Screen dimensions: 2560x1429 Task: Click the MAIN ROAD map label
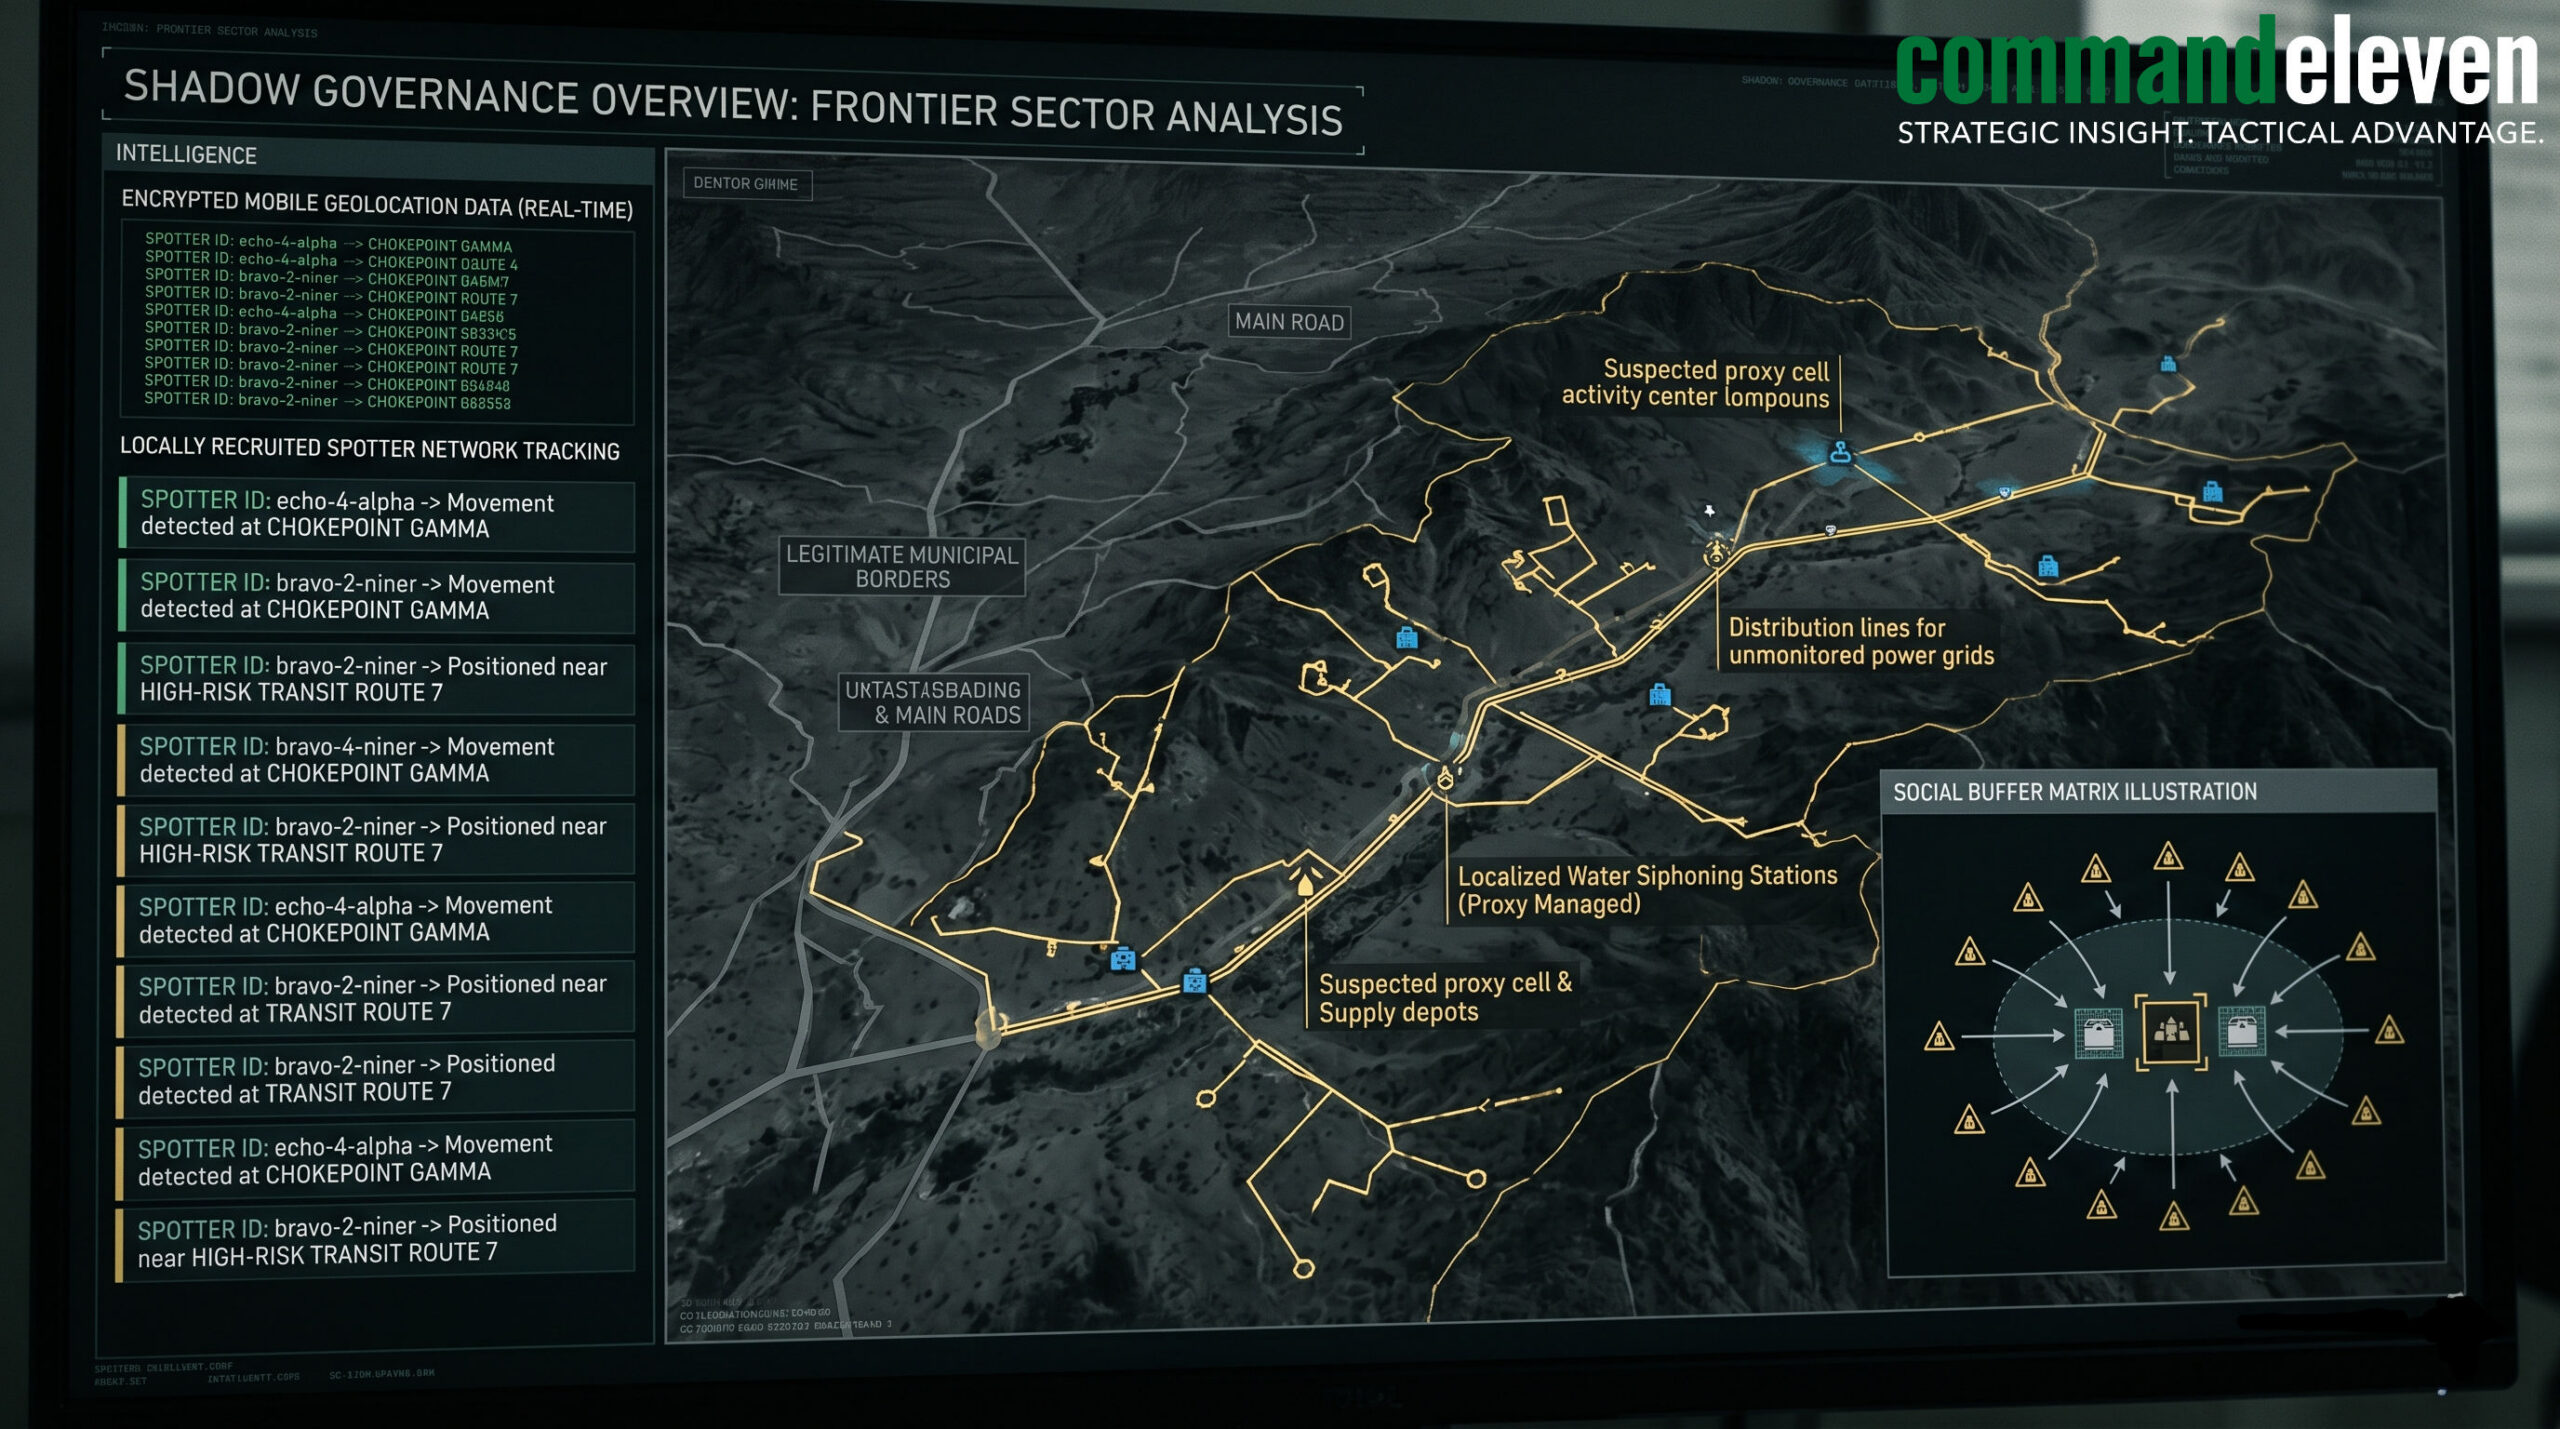pos(1289,322)
